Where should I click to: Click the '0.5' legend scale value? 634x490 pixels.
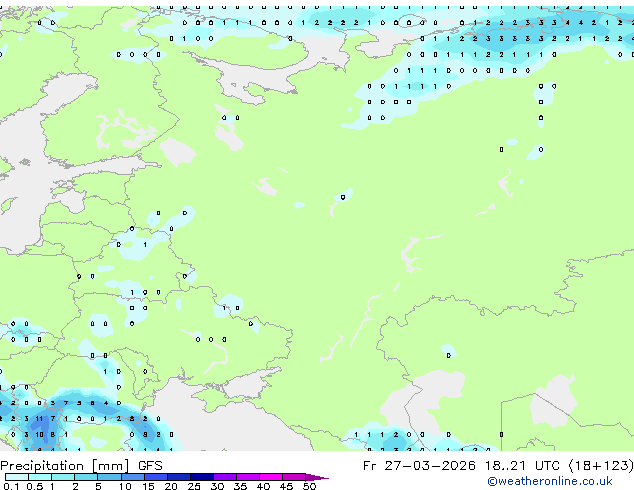point(35,486)
